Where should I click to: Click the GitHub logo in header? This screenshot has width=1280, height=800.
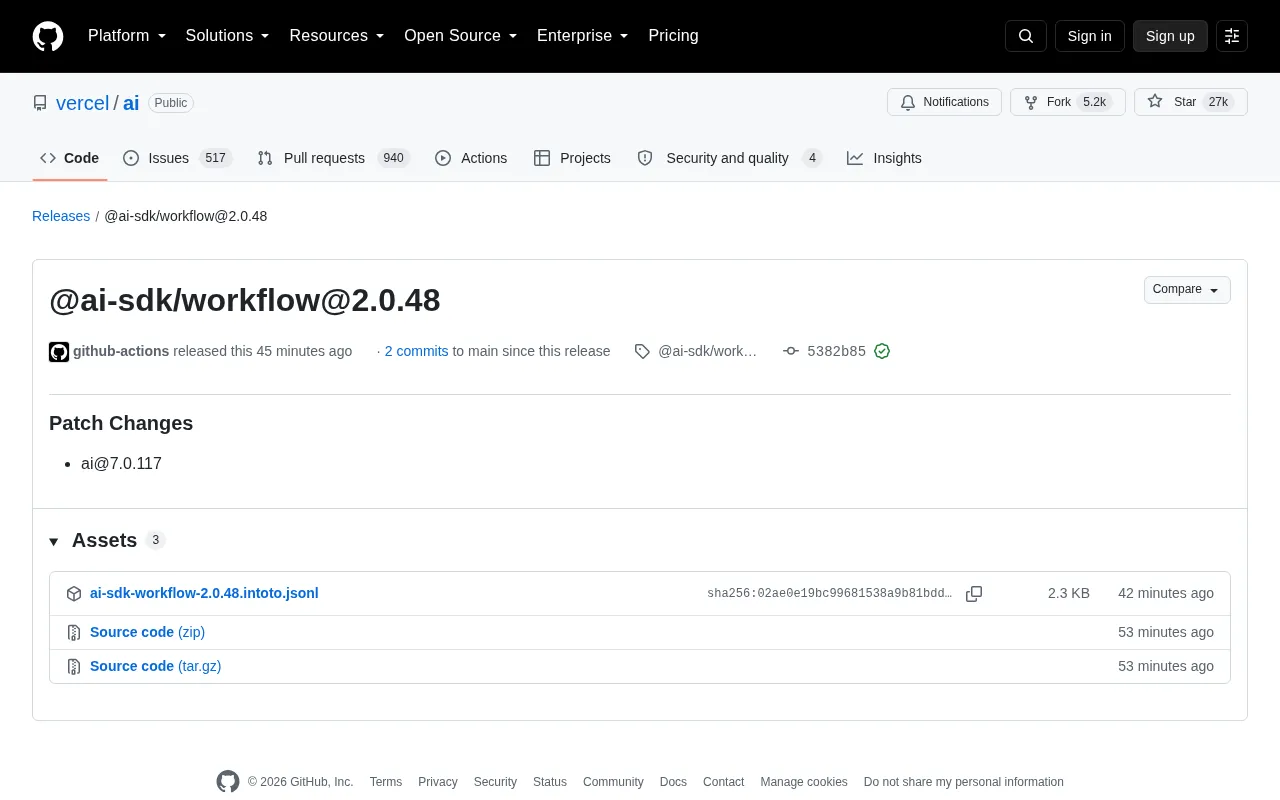pos(48,36)
